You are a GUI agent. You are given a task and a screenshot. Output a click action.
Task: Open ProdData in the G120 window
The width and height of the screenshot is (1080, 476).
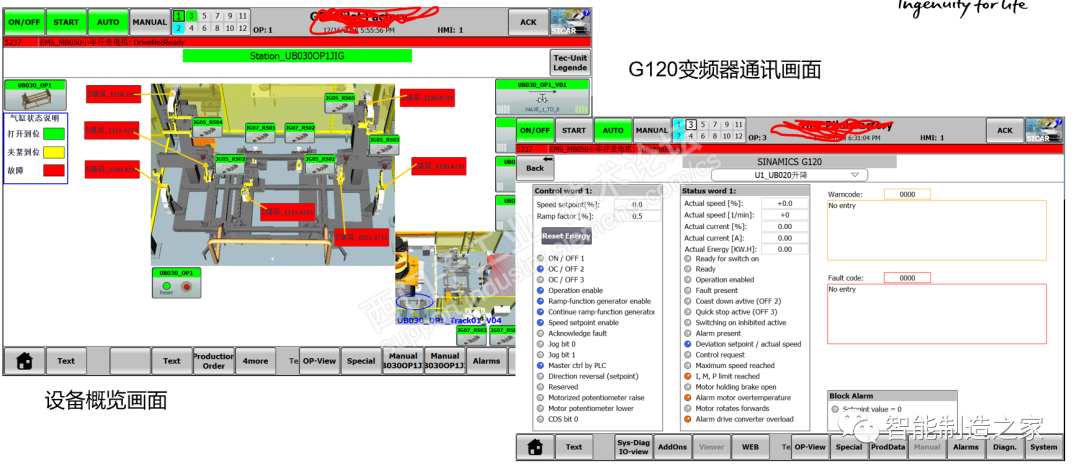[x=888, y=447]
